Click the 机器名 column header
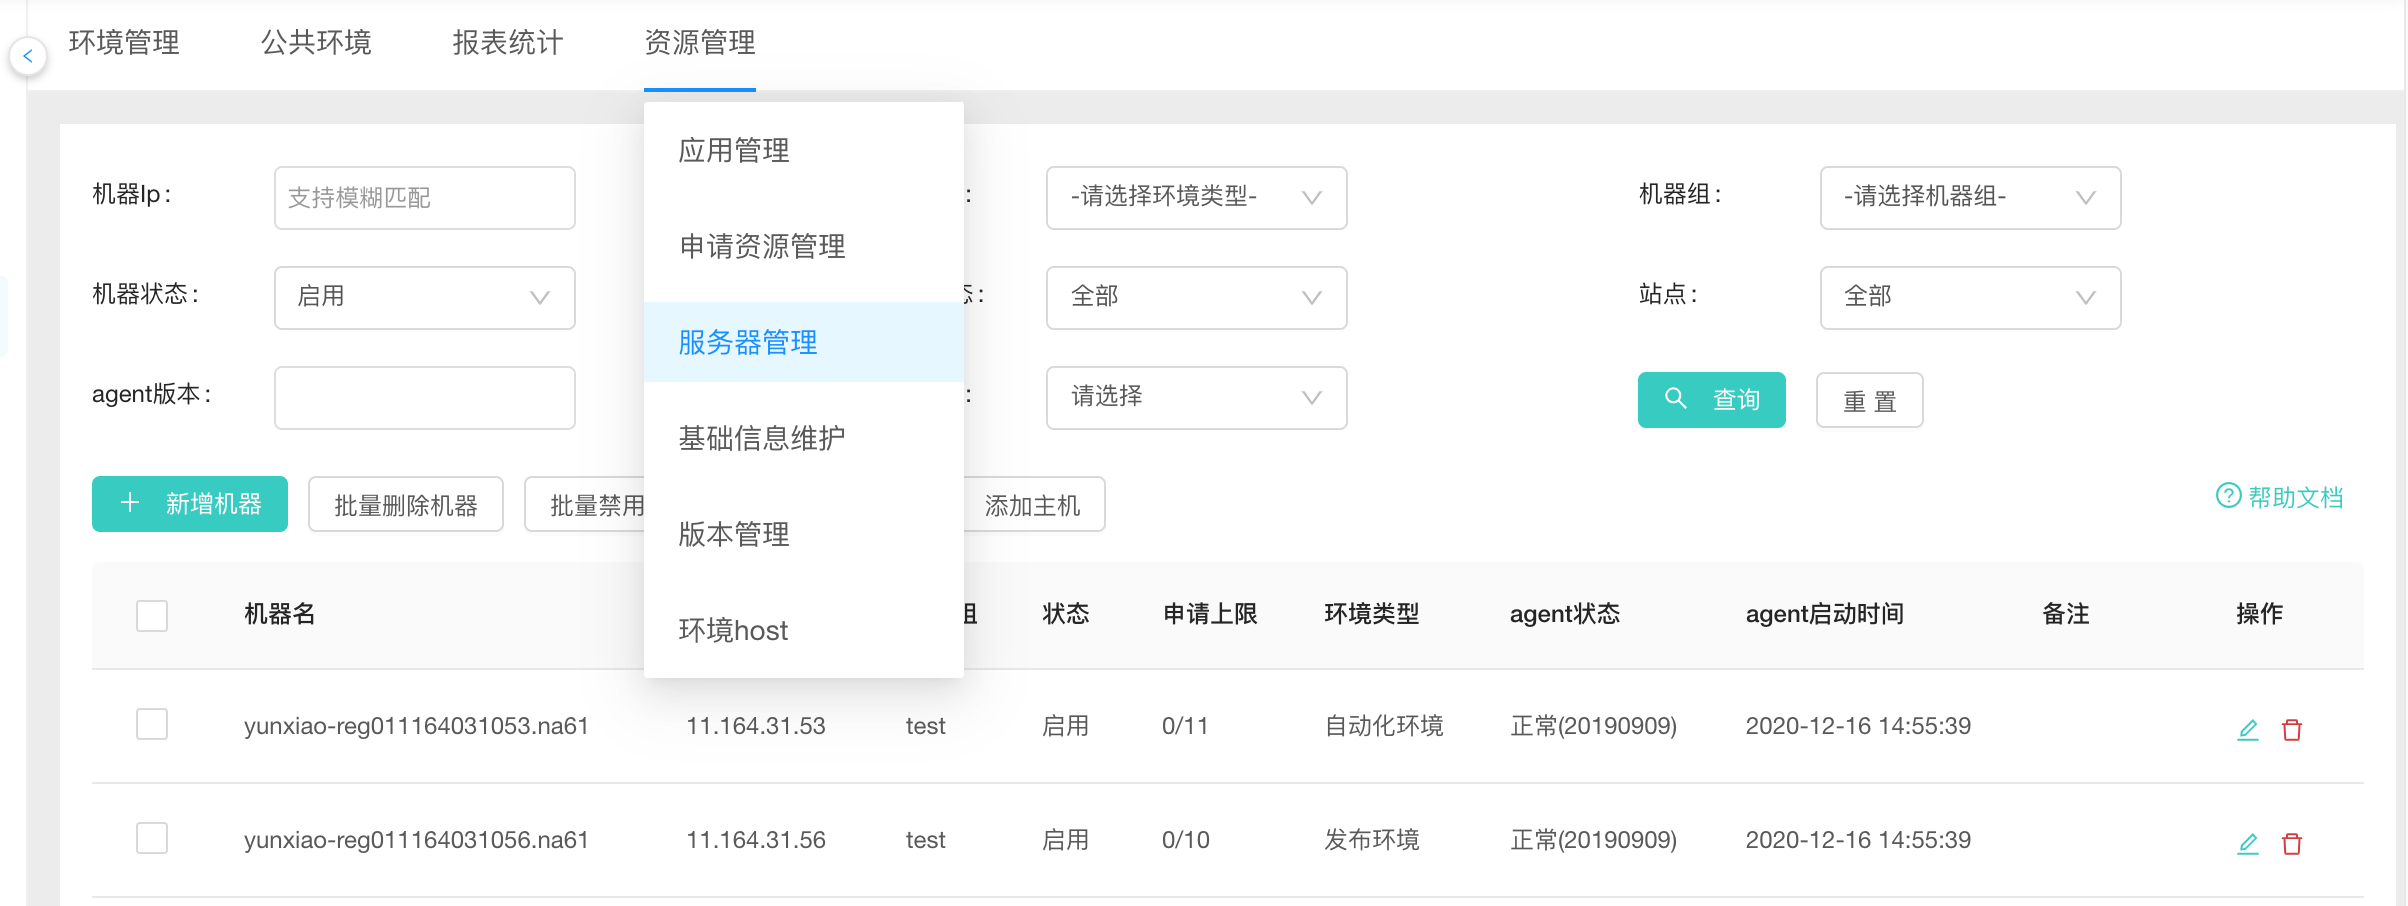This screenshot has width=2408, height=906. (x=280, y=614)
